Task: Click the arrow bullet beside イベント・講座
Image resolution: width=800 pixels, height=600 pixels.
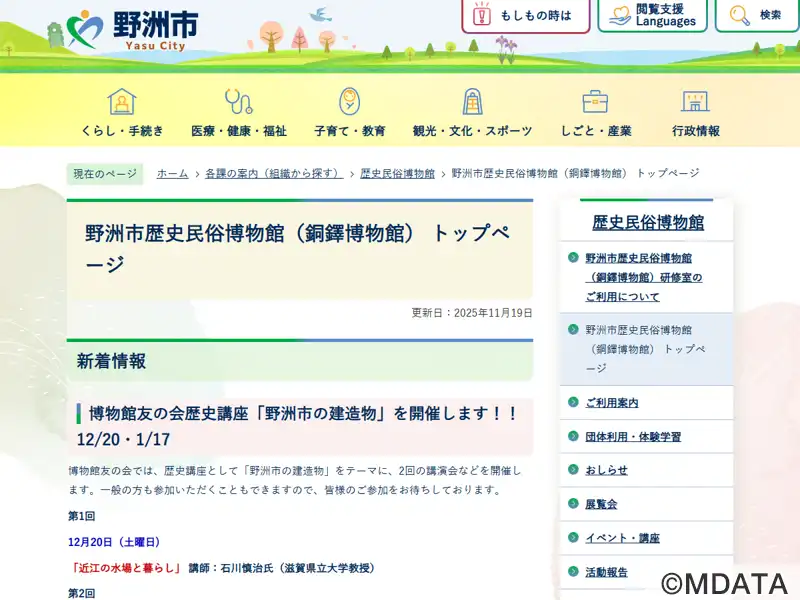Action: (x=573, y=537)
